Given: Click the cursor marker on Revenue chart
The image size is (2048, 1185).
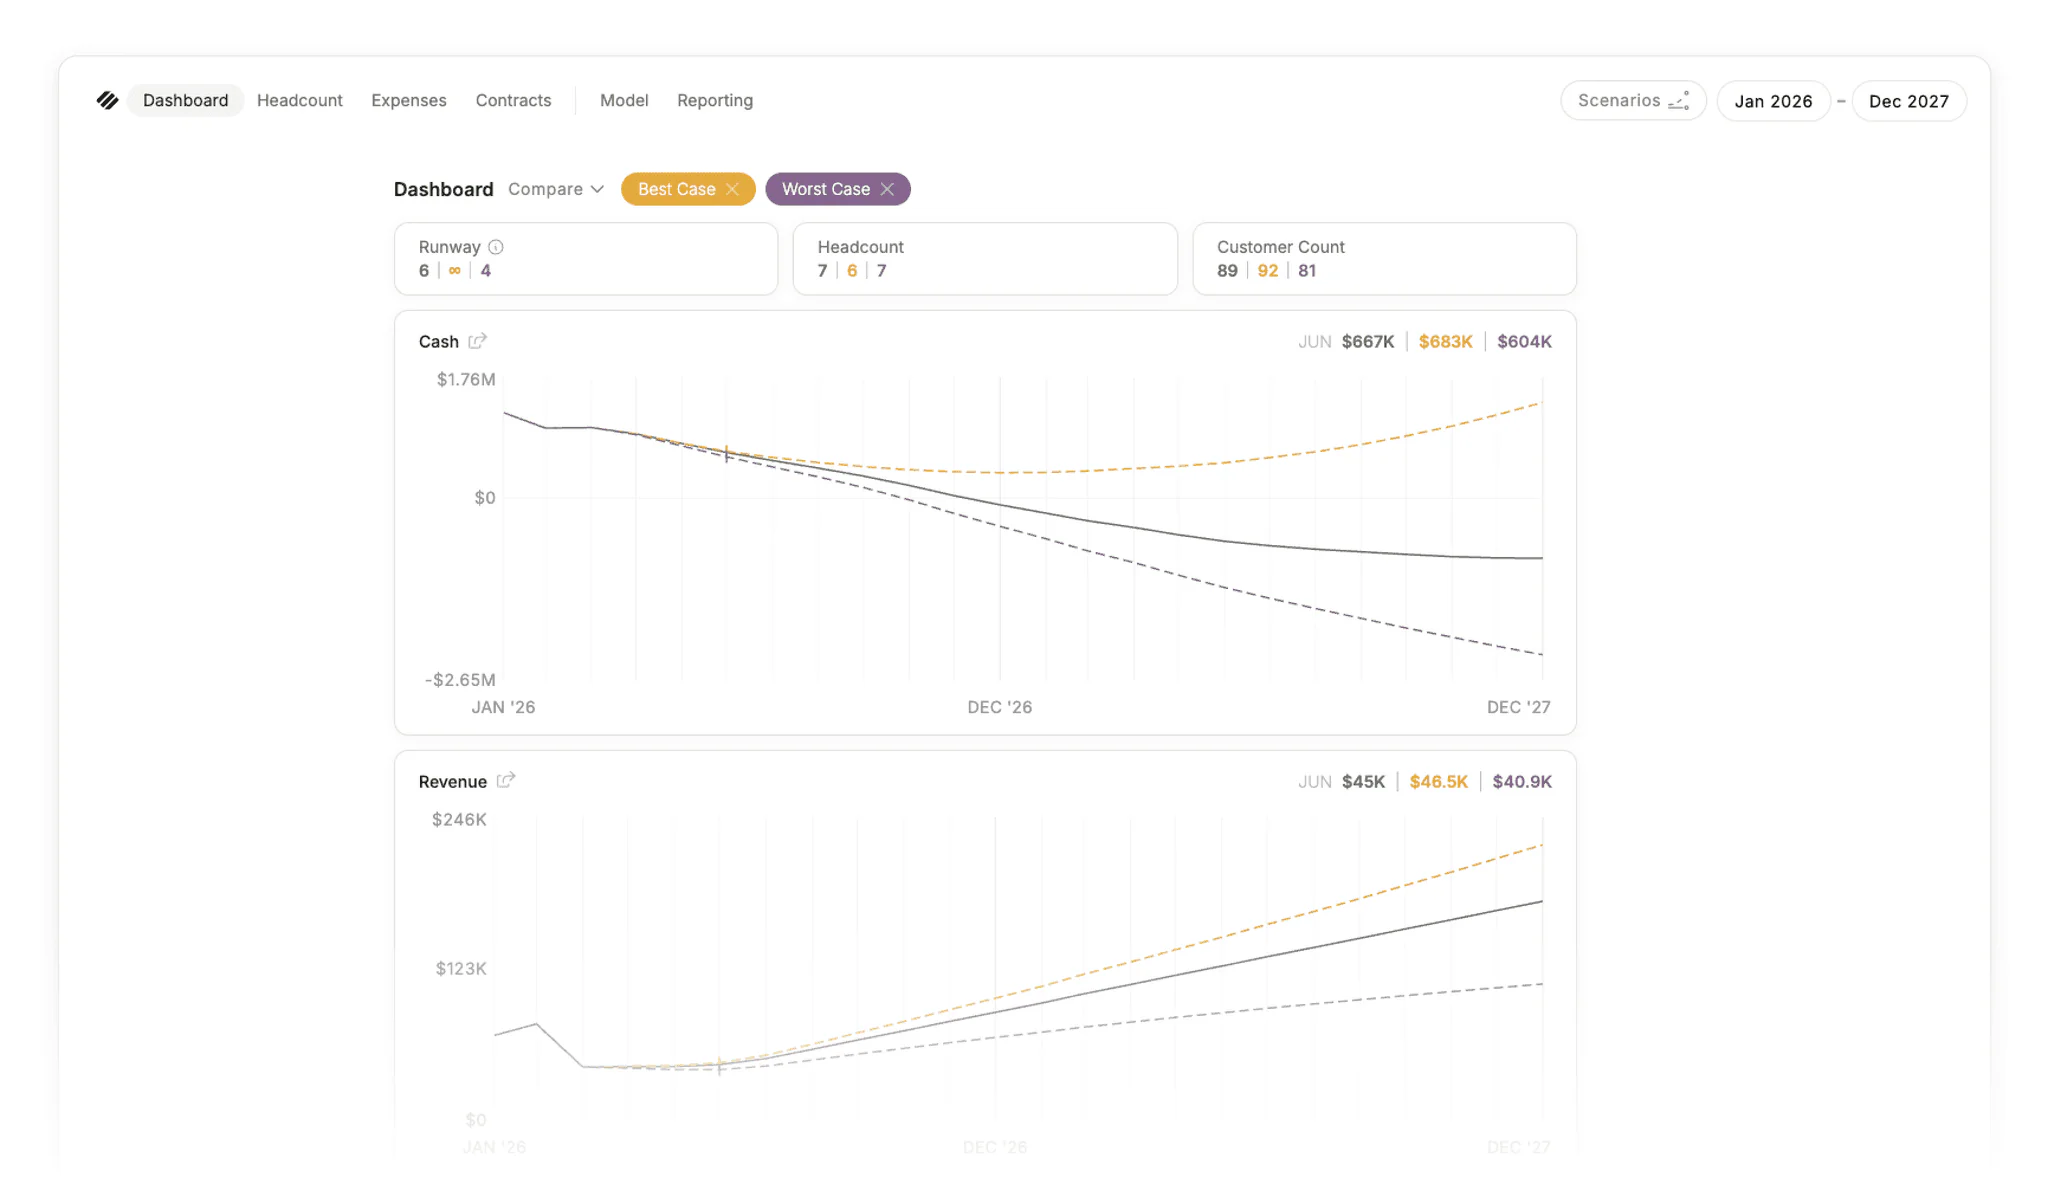Looking at the screenshot, I should pos(720,1066).
